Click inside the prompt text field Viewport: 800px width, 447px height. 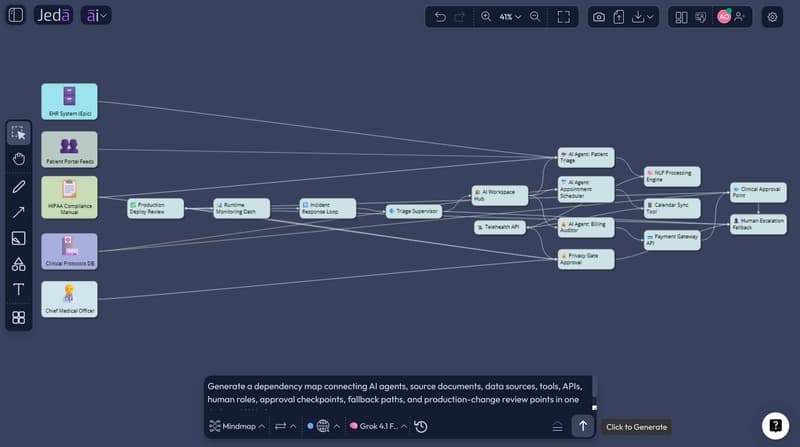[397, 393]
